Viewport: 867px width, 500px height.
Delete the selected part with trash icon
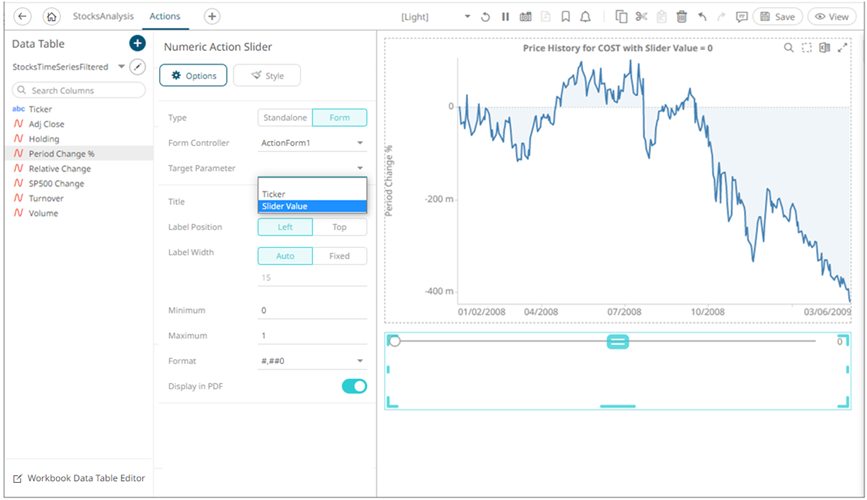(682, 17)
